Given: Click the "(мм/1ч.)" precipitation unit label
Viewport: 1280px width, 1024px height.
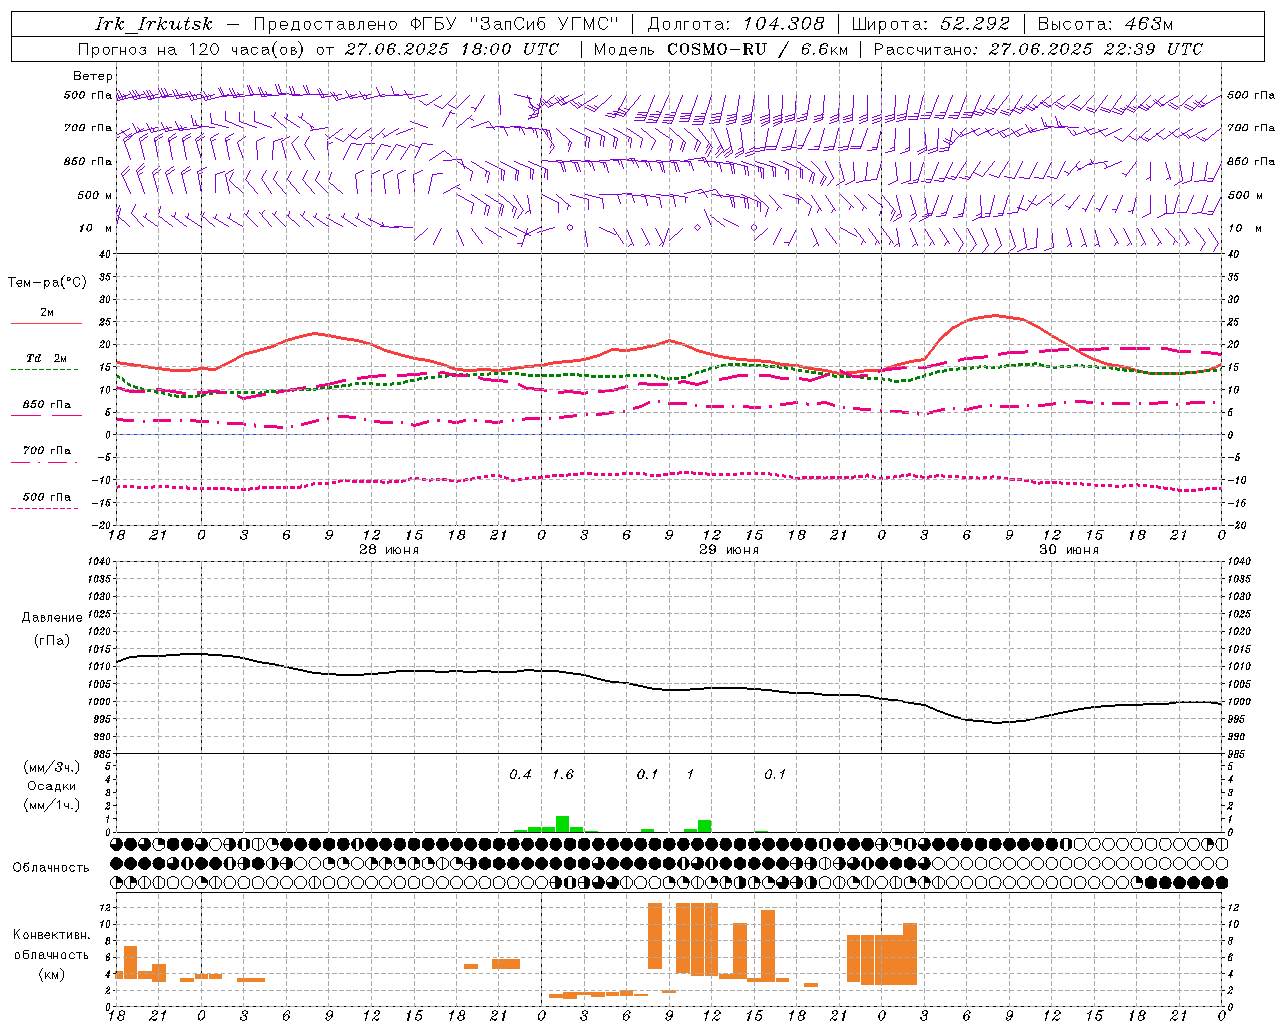Looking at the screenshot, I should tap(51, 805).
